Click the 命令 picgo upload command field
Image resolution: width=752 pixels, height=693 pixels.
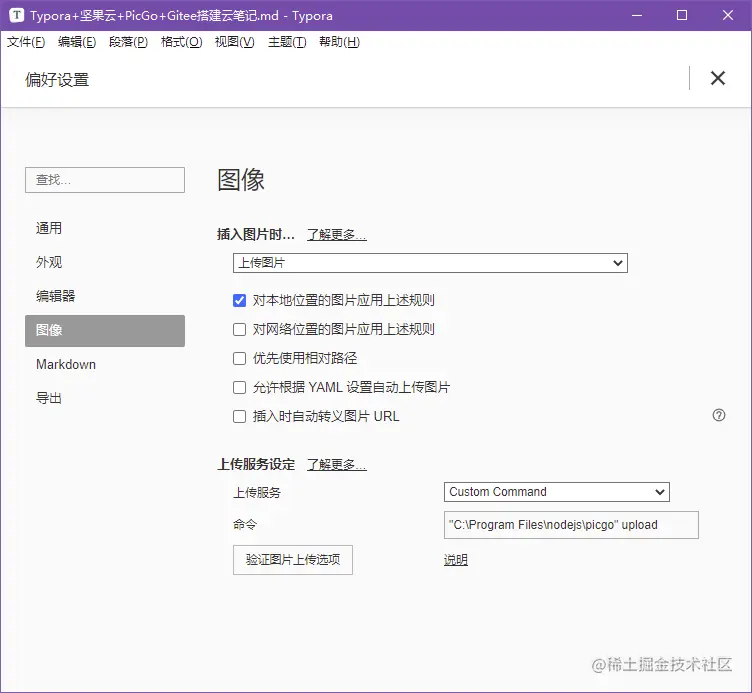coord(571,525)
